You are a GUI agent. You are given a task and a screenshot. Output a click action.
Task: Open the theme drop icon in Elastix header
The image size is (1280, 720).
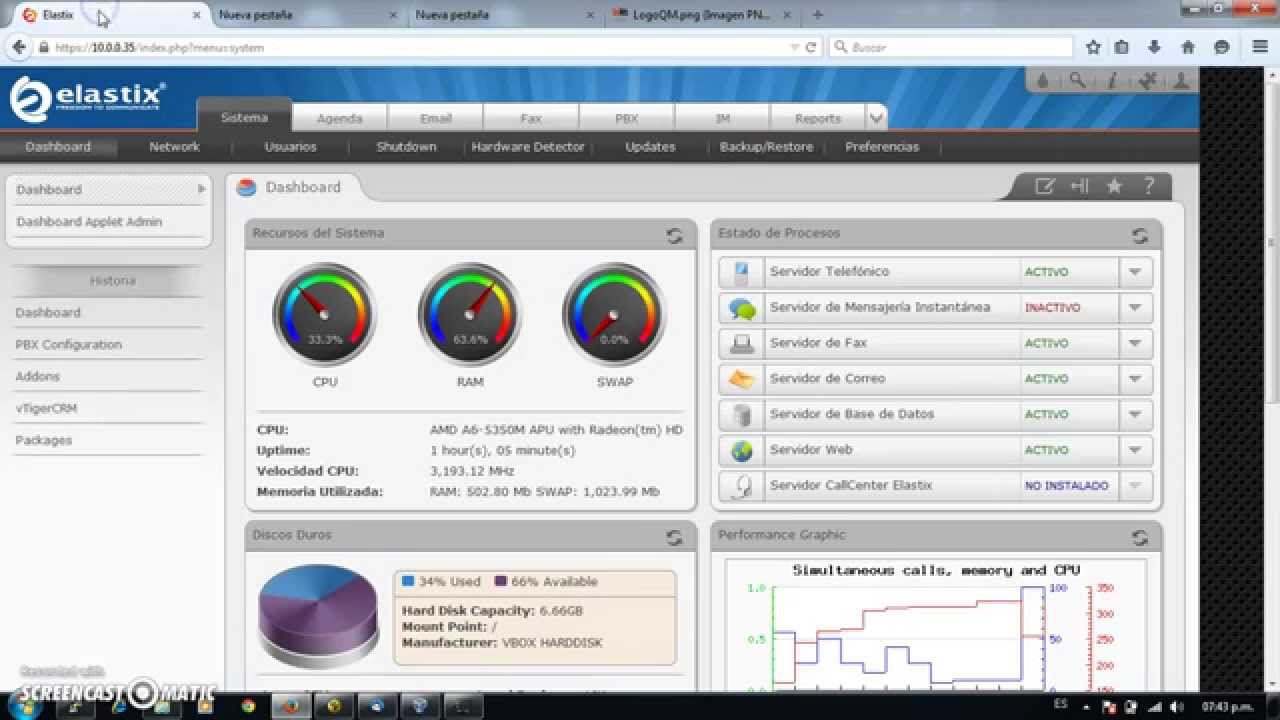[x=1043, y=82]
